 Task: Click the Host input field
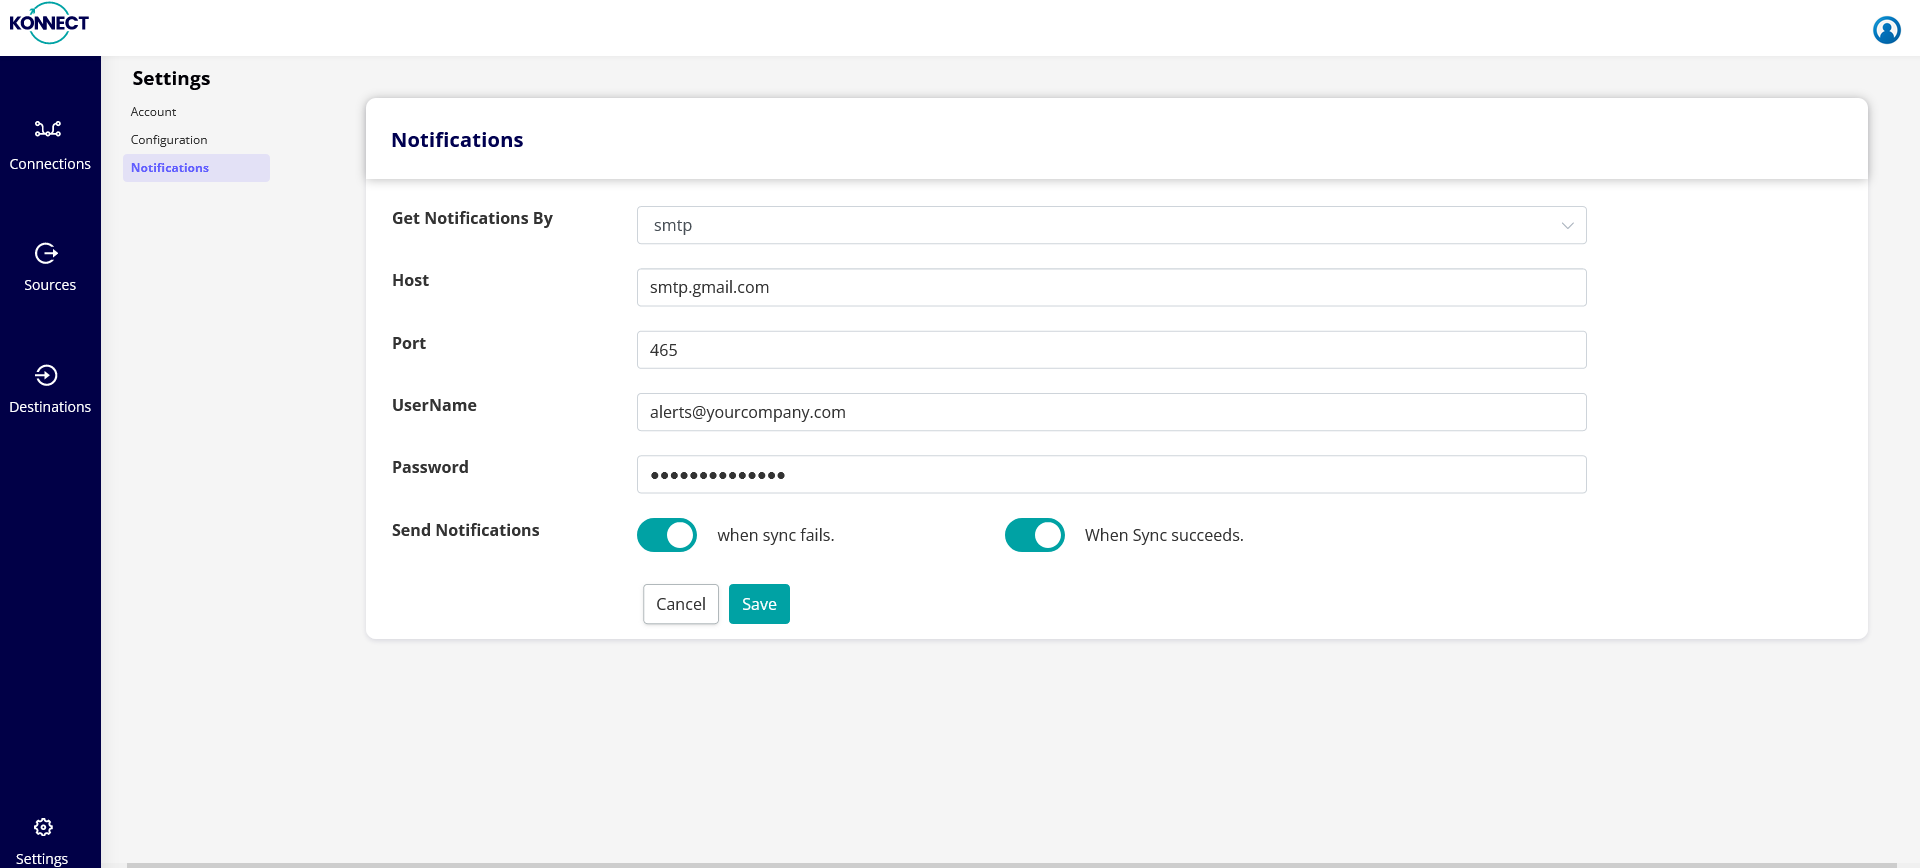pos(1111,288)
